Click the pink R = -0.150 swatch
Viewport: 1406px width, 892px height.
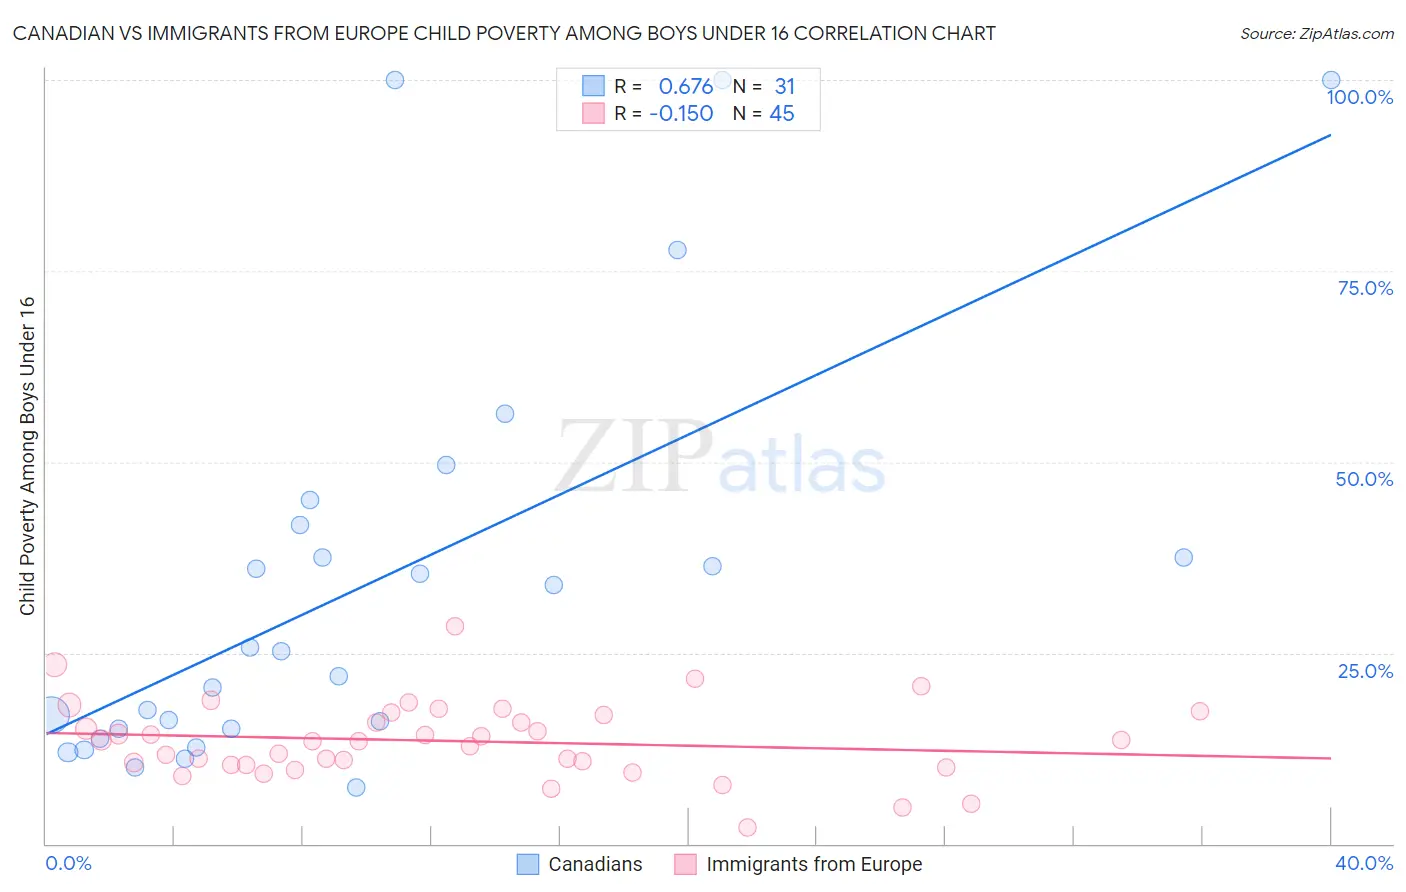[x=593, y=113]
